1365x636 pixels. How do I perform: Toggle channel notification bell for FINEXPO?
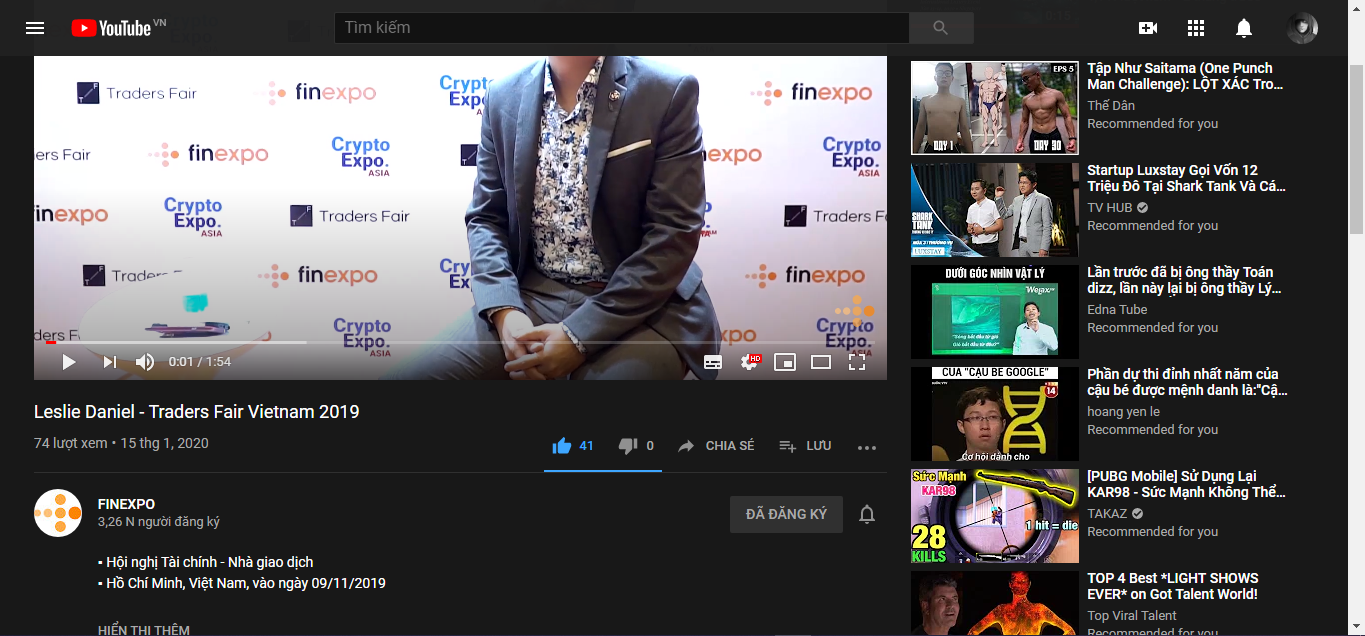(867, 514)
